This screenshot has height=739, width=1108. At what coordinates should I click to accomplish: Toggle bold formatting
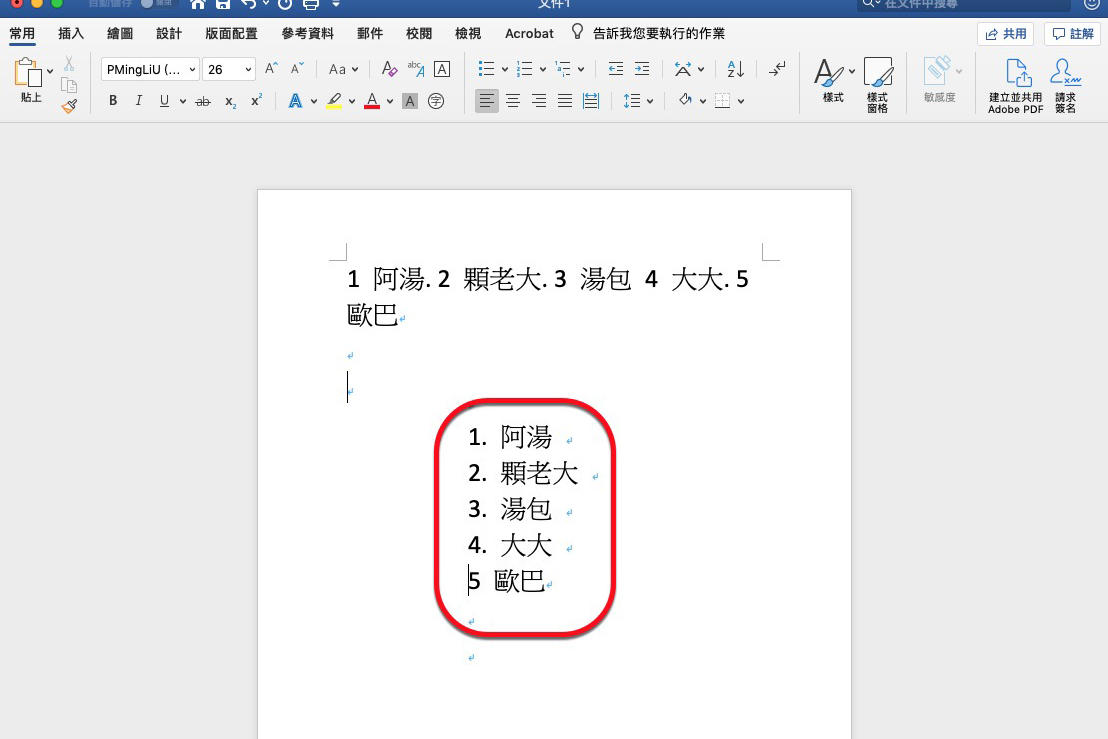[113, 100]
